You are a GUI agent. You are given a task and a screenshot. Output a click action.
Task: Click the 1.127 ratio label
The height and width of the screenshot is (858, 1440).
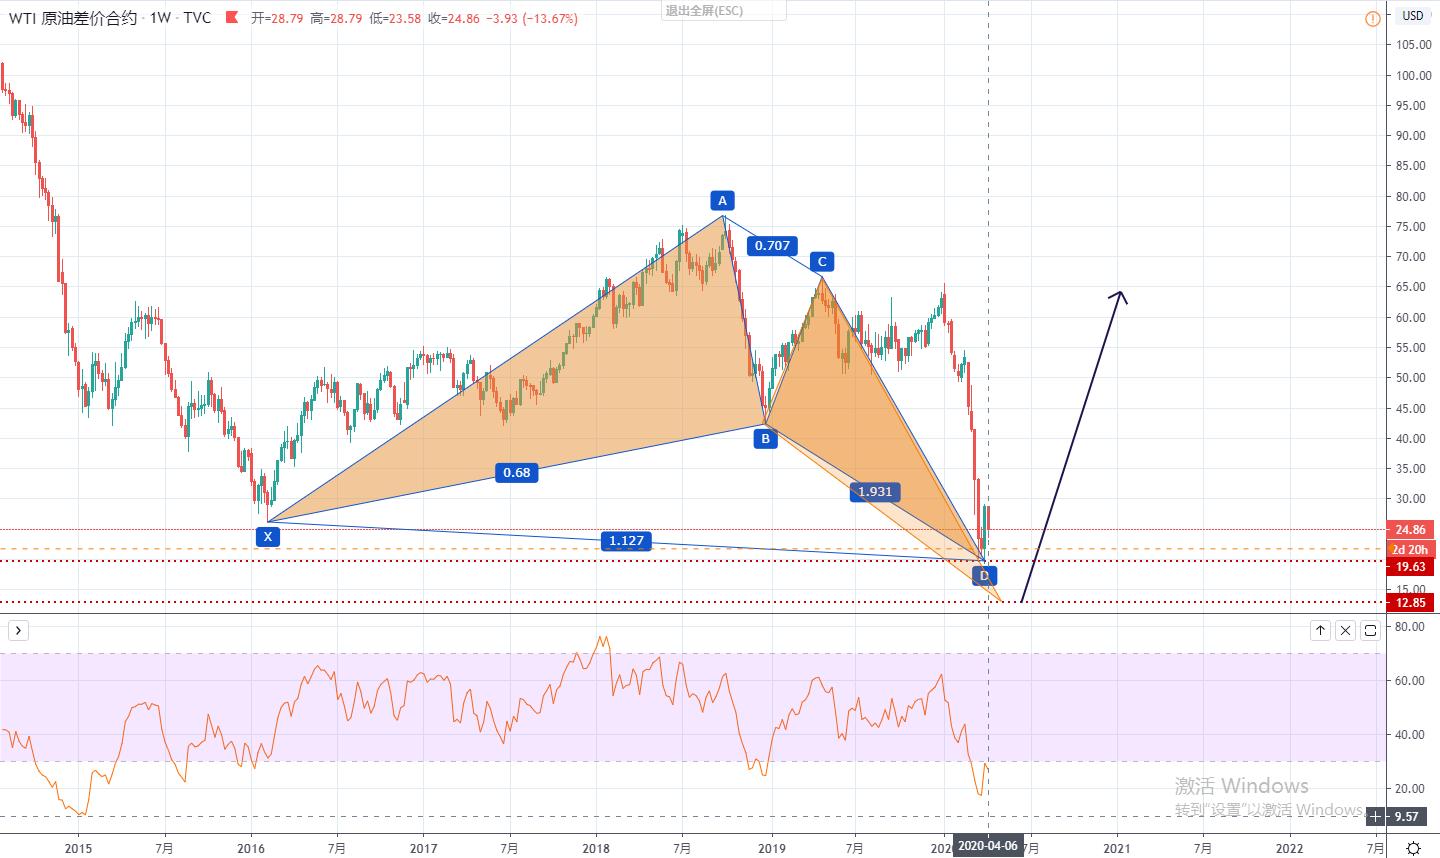(x=626, y=541)
